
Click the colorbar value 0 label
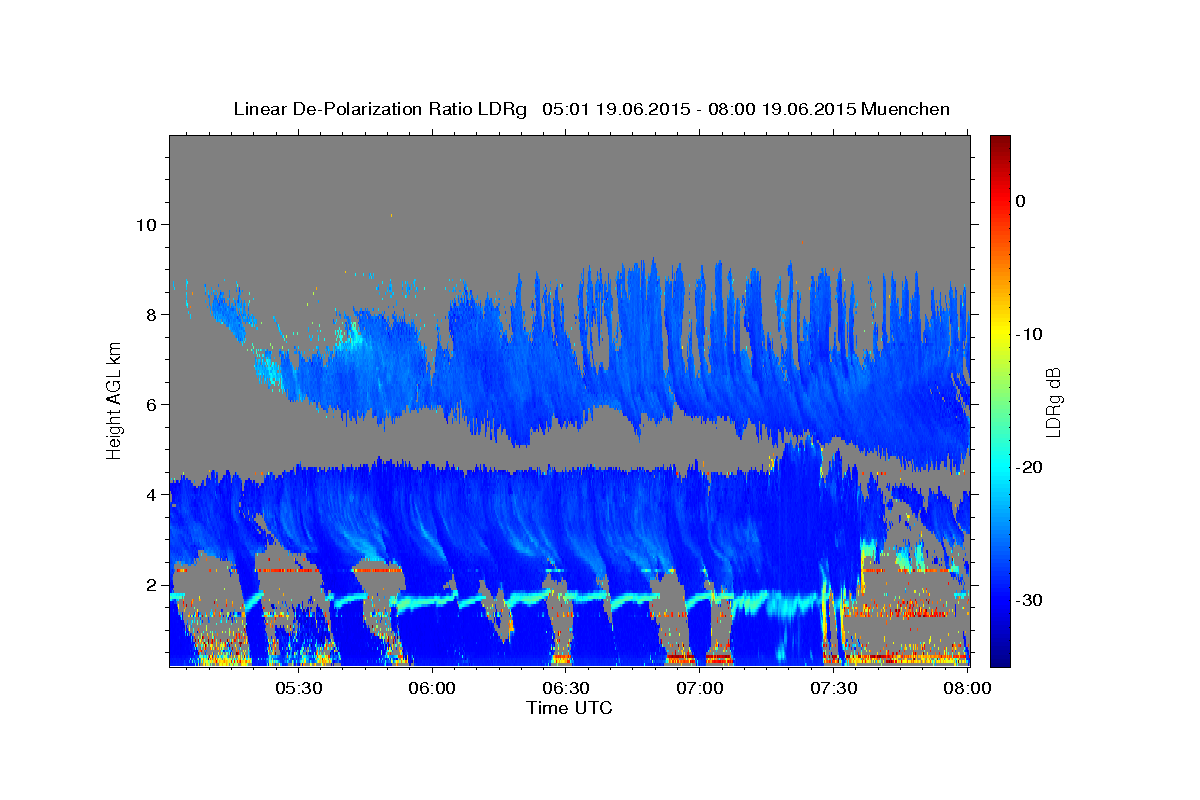tap(1021, 201)
